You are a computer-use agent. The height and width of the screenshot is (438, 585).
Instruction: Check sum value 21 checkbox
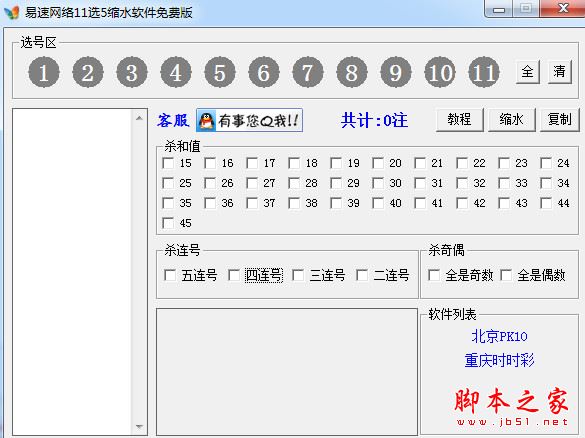[420, 163]
